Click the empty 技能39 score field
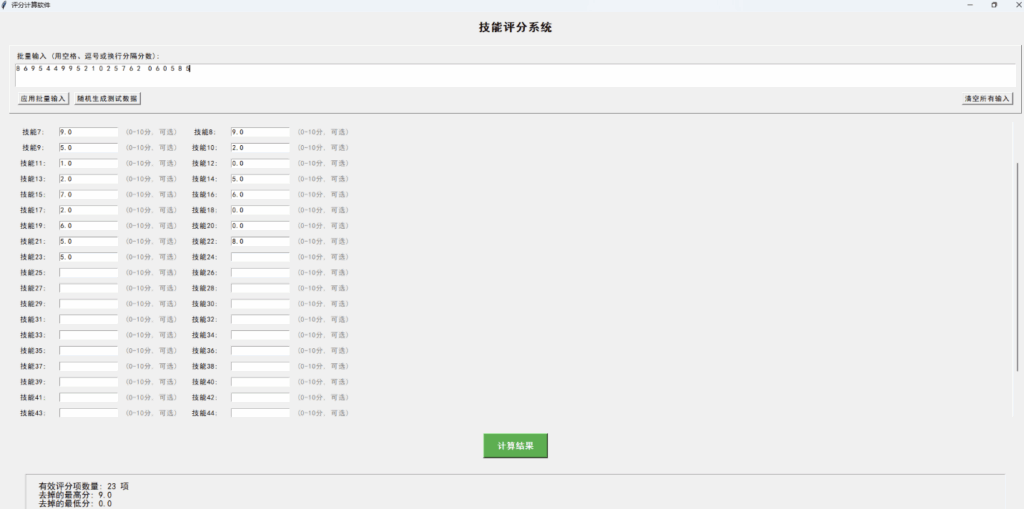1024x509 pixels. coord(88,382)
